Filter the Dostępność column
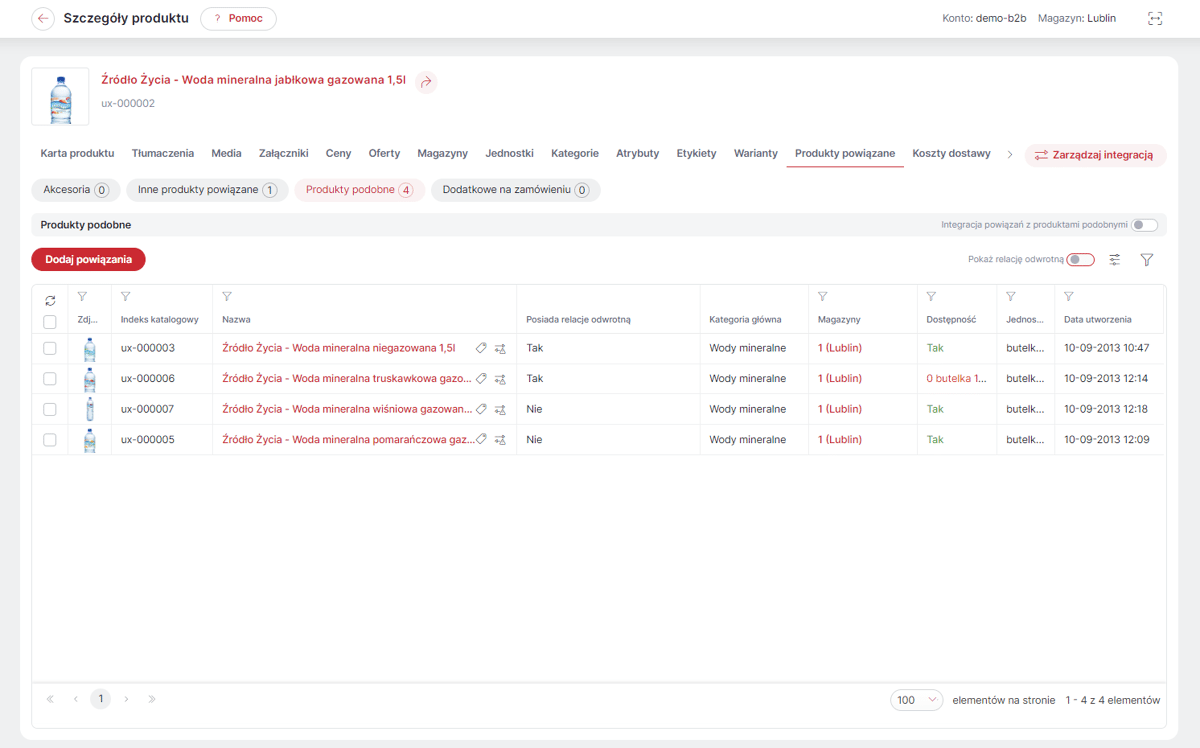1200x748 pixels. coord(931,297)
